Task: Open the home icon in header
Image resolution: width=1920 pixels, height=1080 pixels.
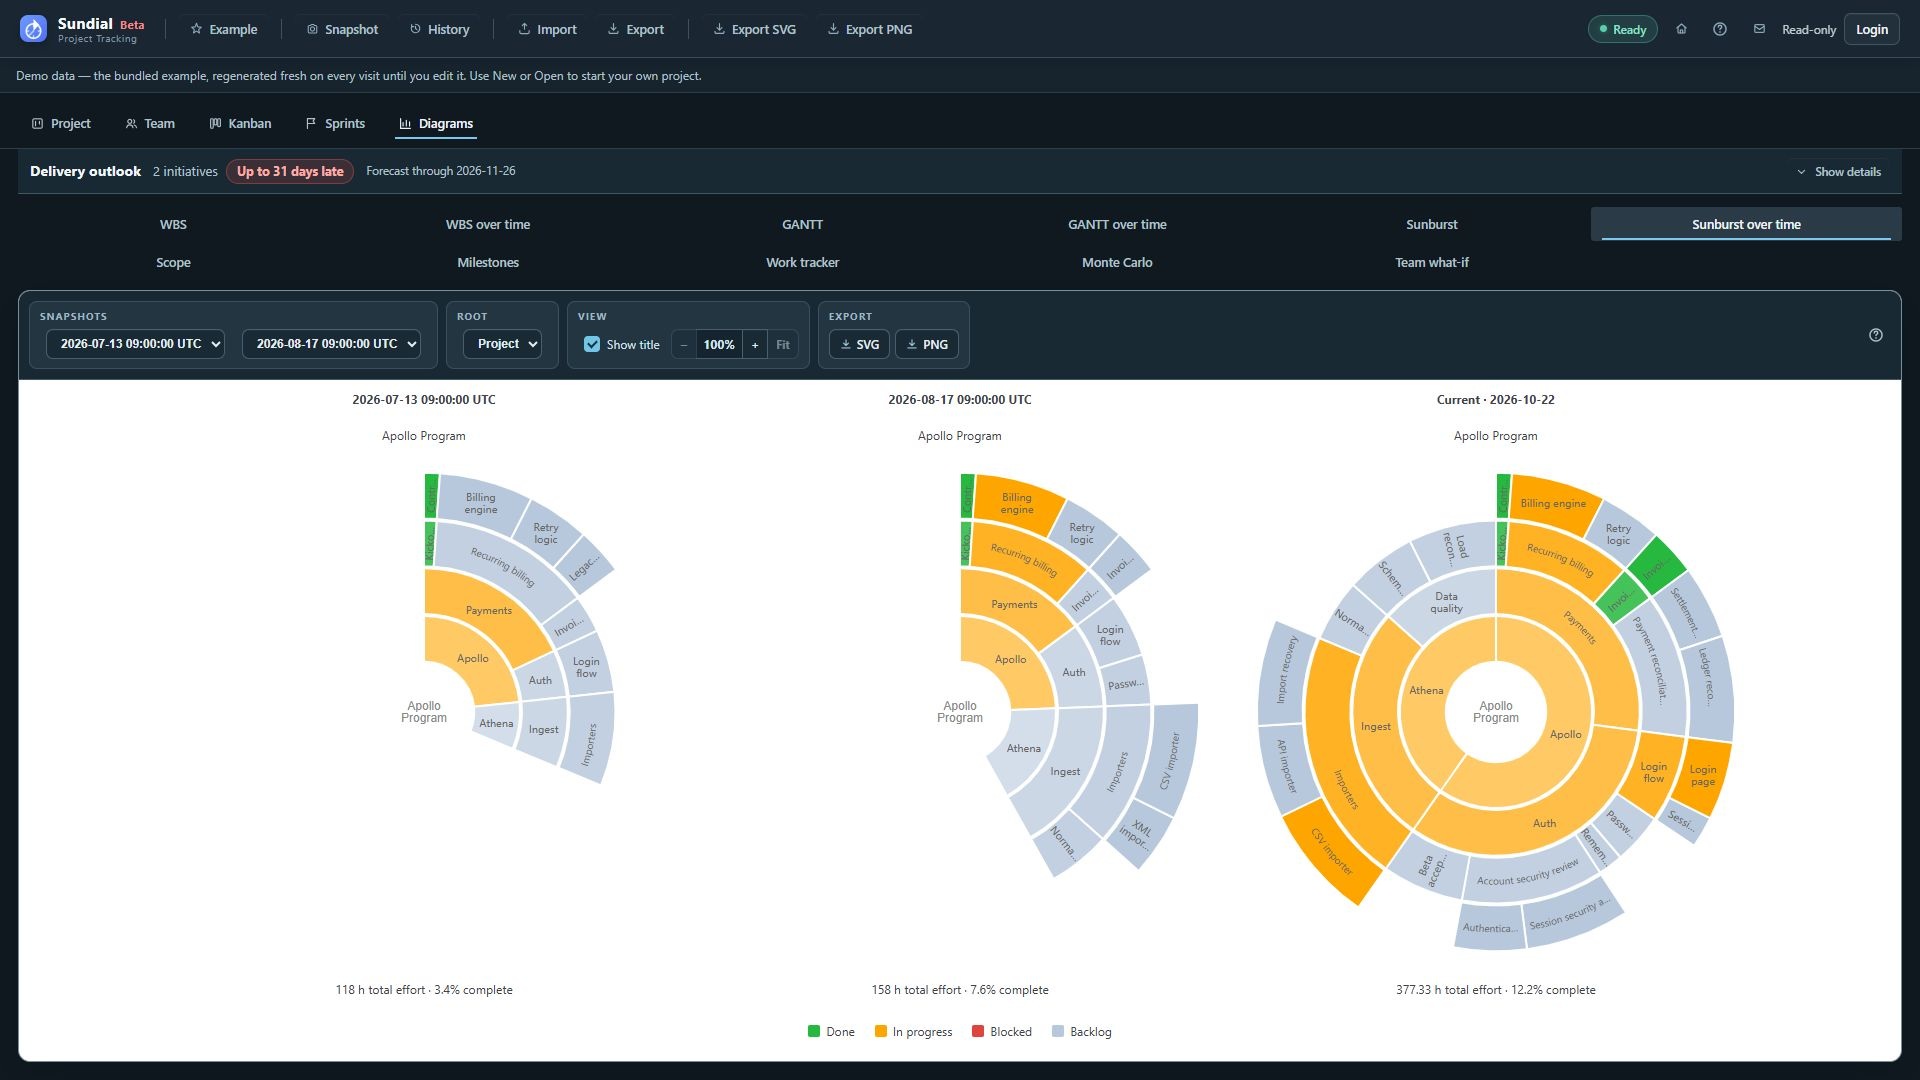Action: click(1681, 29)
